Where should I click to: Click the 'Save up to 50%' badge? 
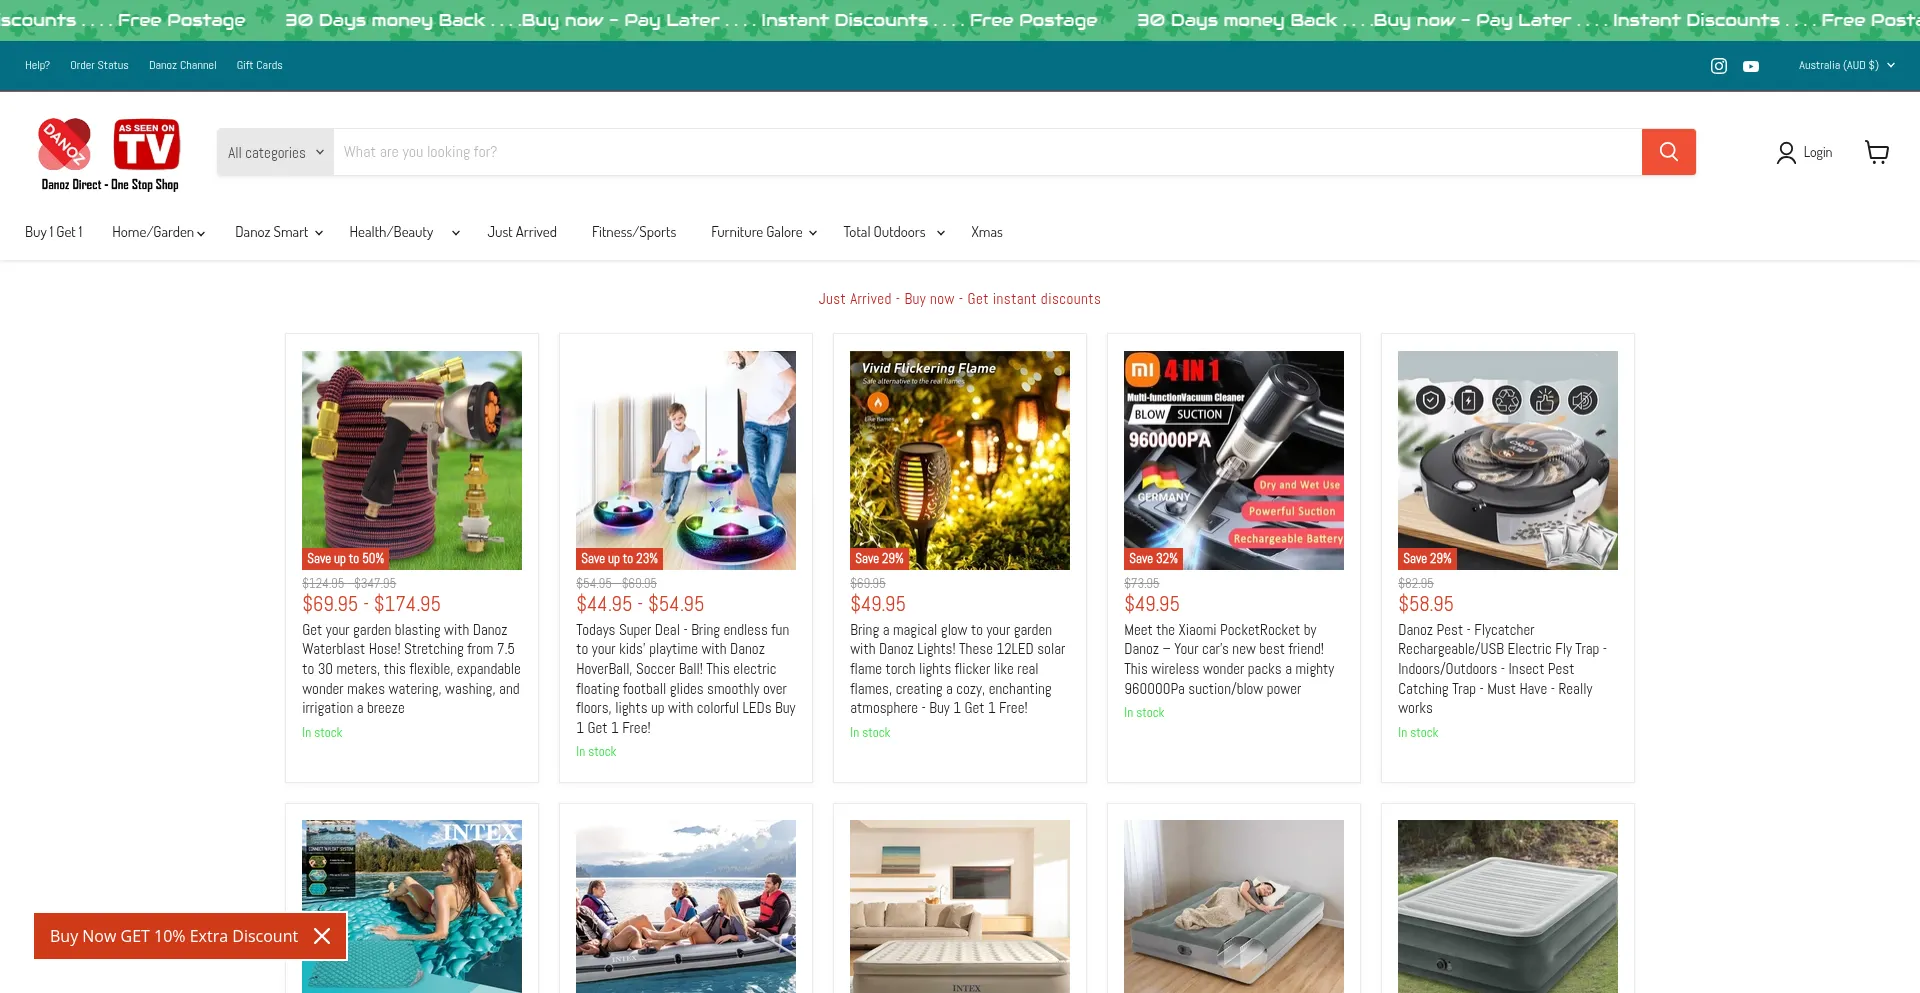pyautogui.click(x=345, y=559)
